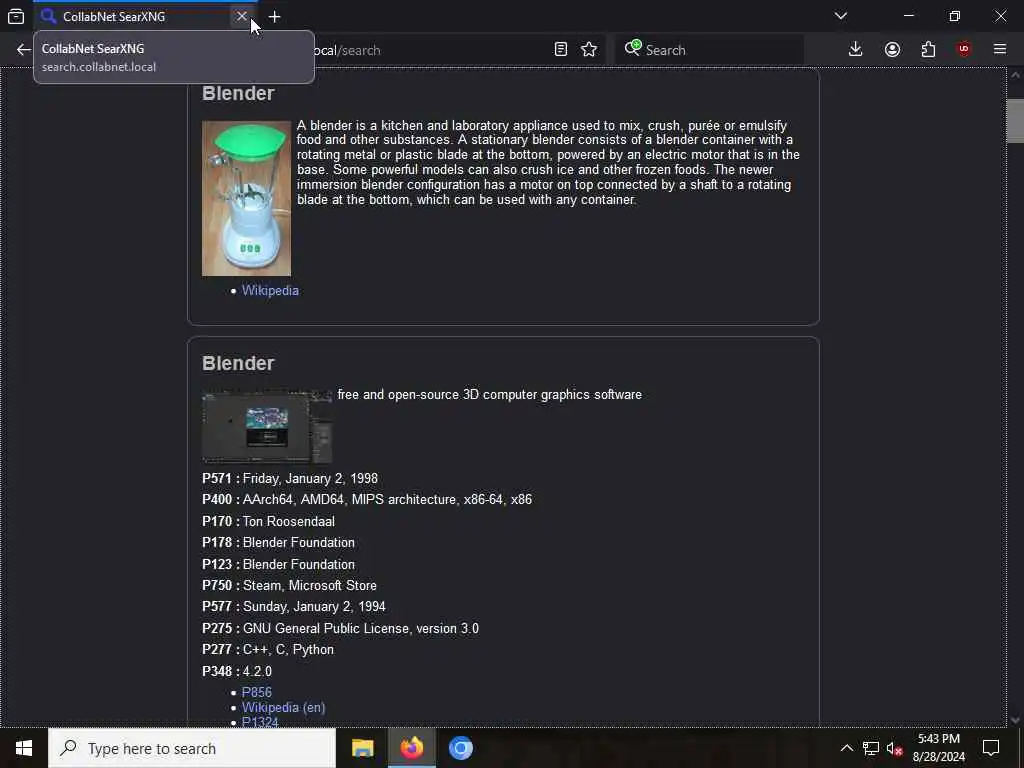This screenshot has width=1024, height=768.
Task: Open the network status tray icon
Action: [x=870, y=748]
